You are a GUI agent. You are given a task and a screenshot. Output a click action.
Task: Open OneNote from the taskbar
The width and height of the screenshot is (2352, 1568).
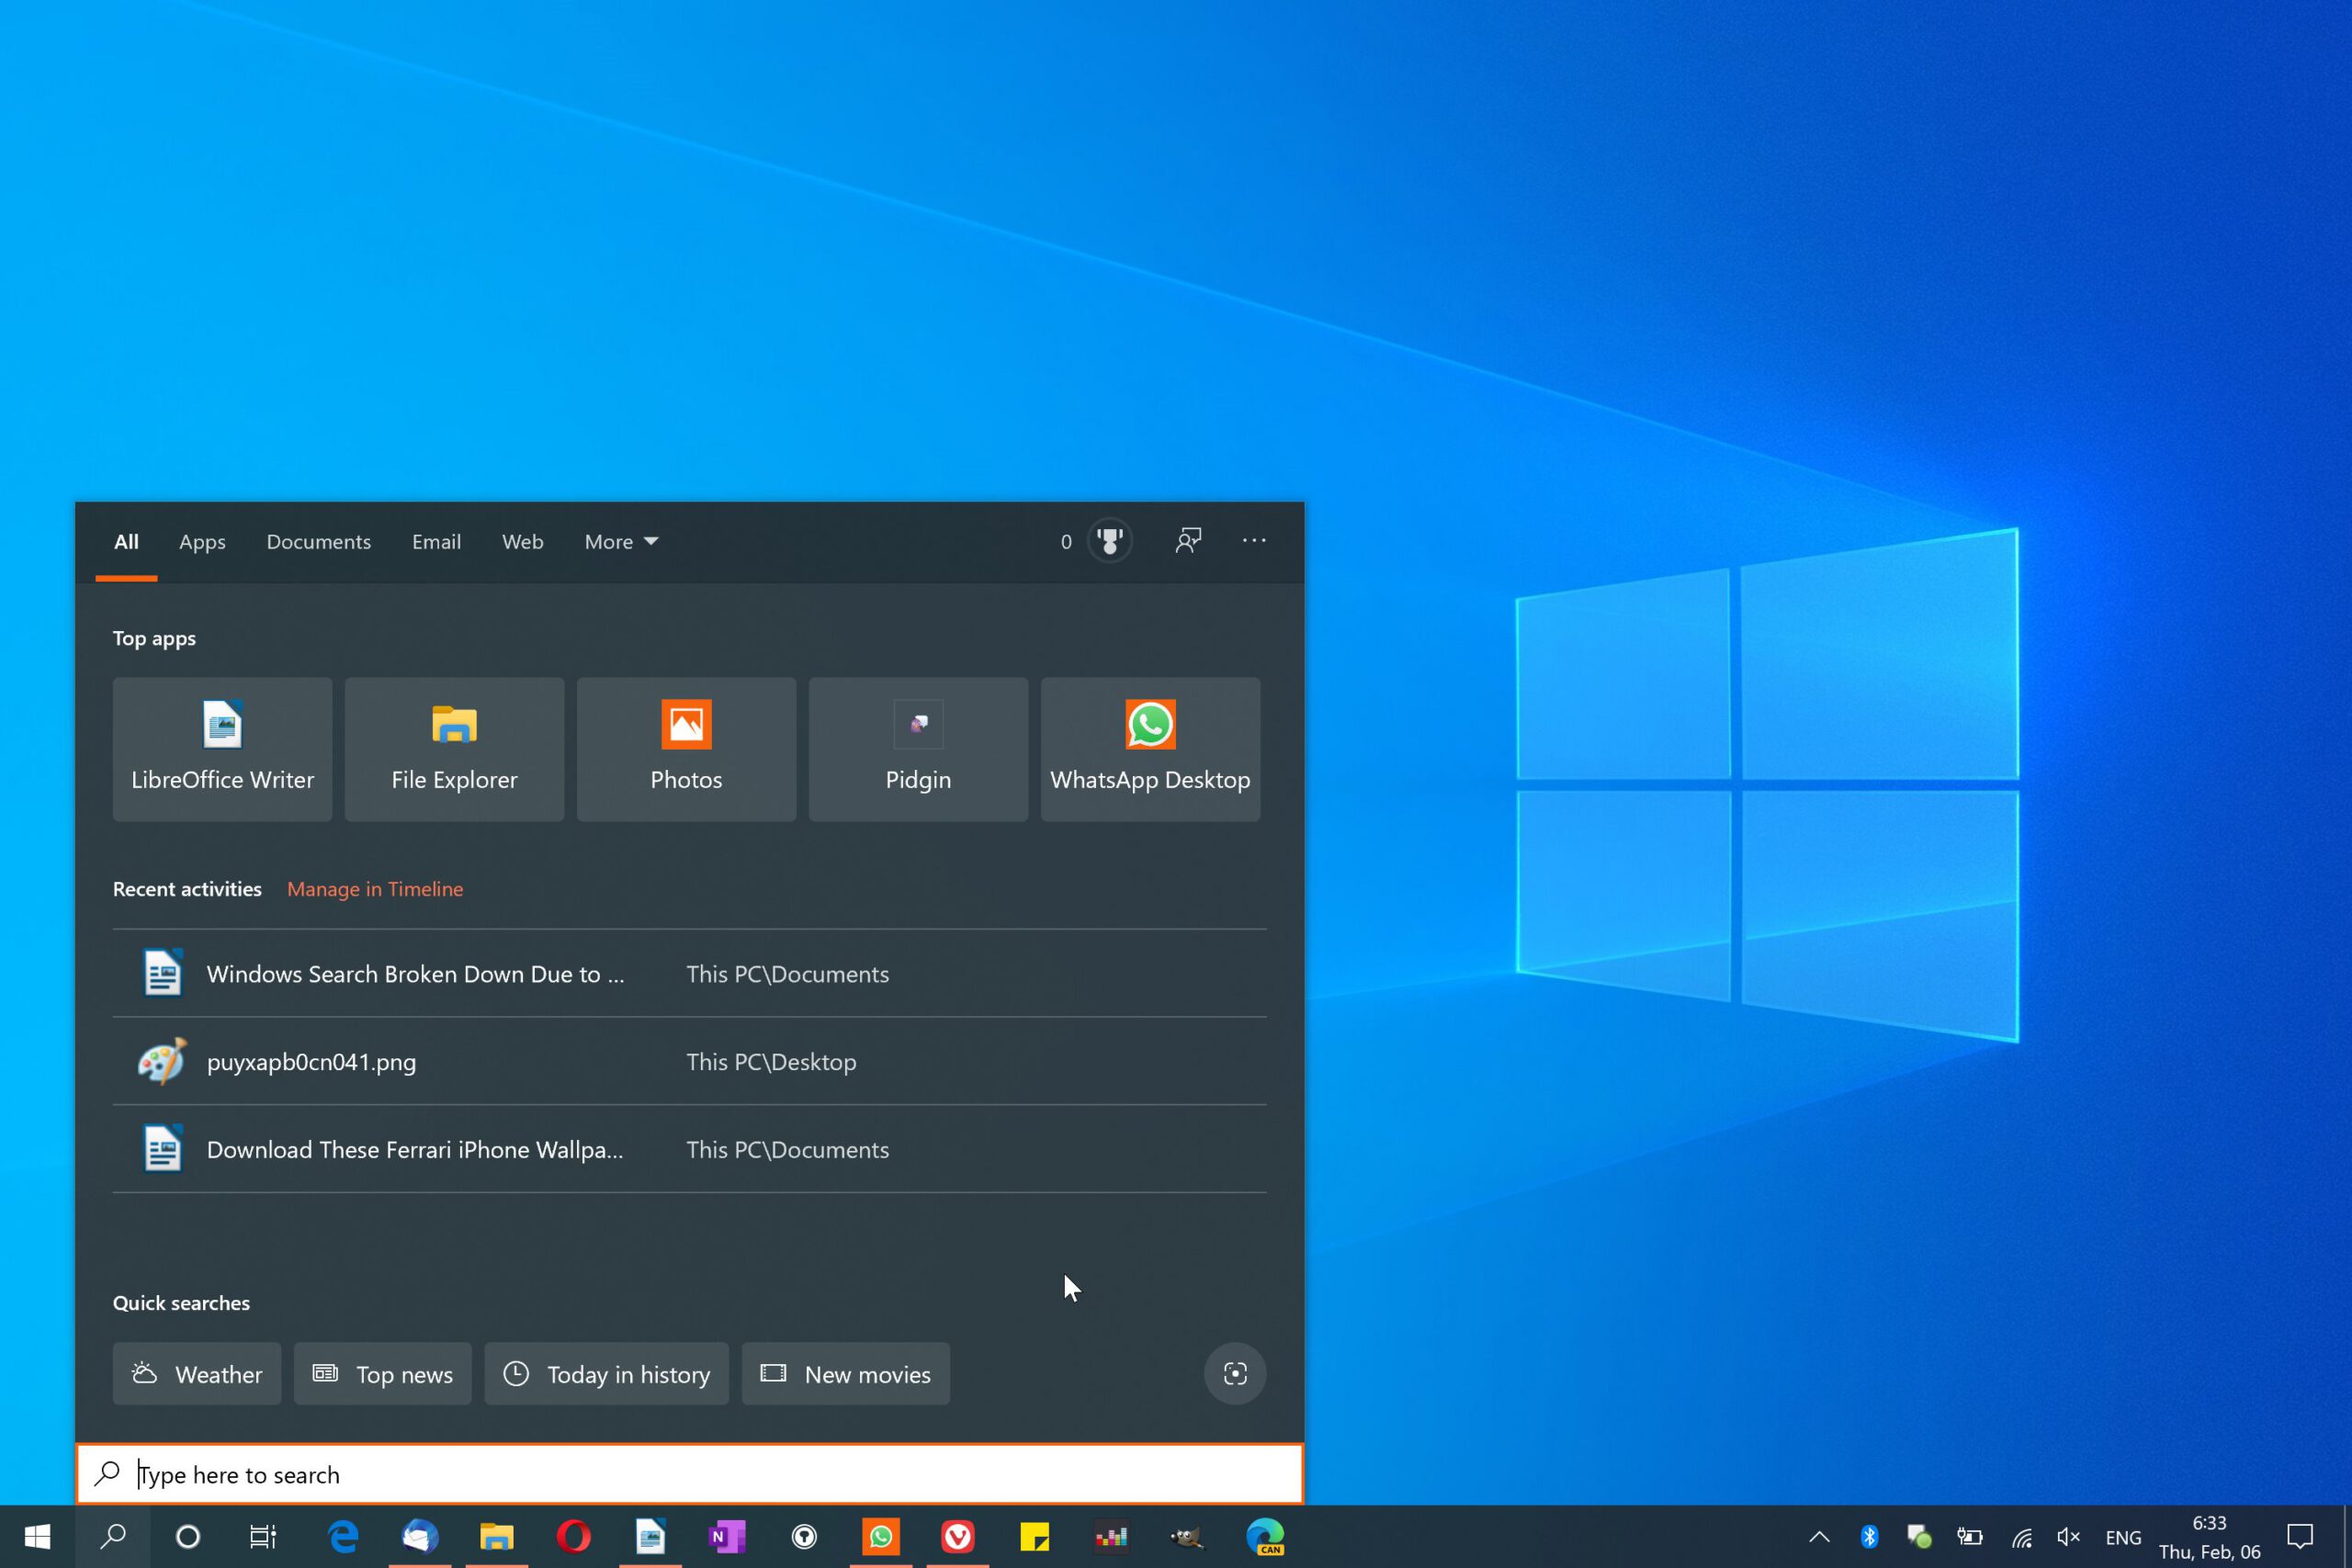[727, 1537]
